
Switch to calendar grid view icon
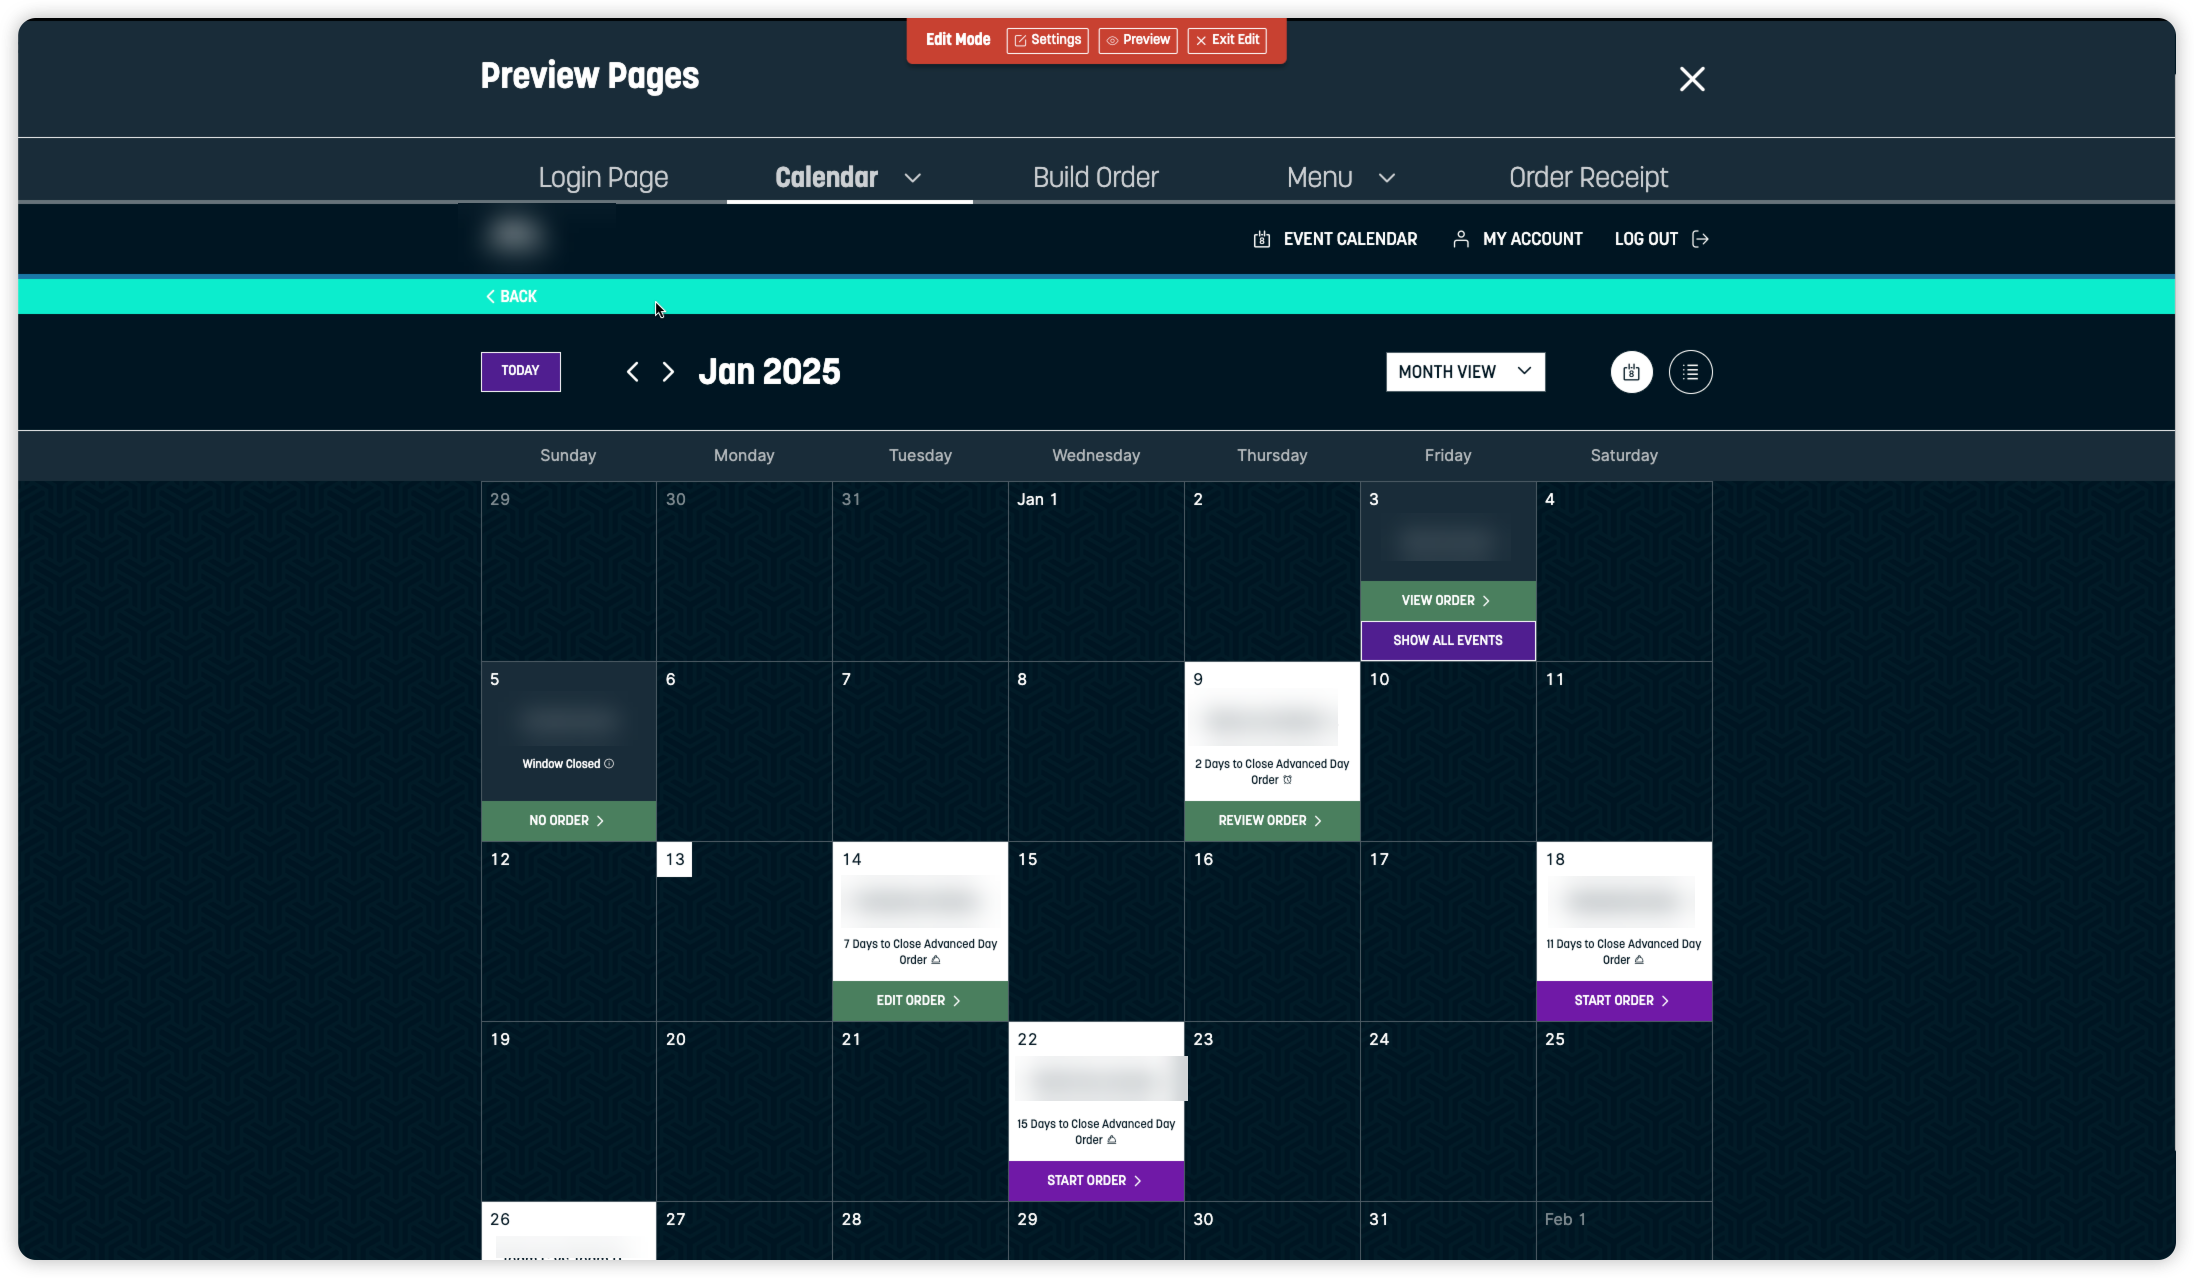tap(1631, 372)
